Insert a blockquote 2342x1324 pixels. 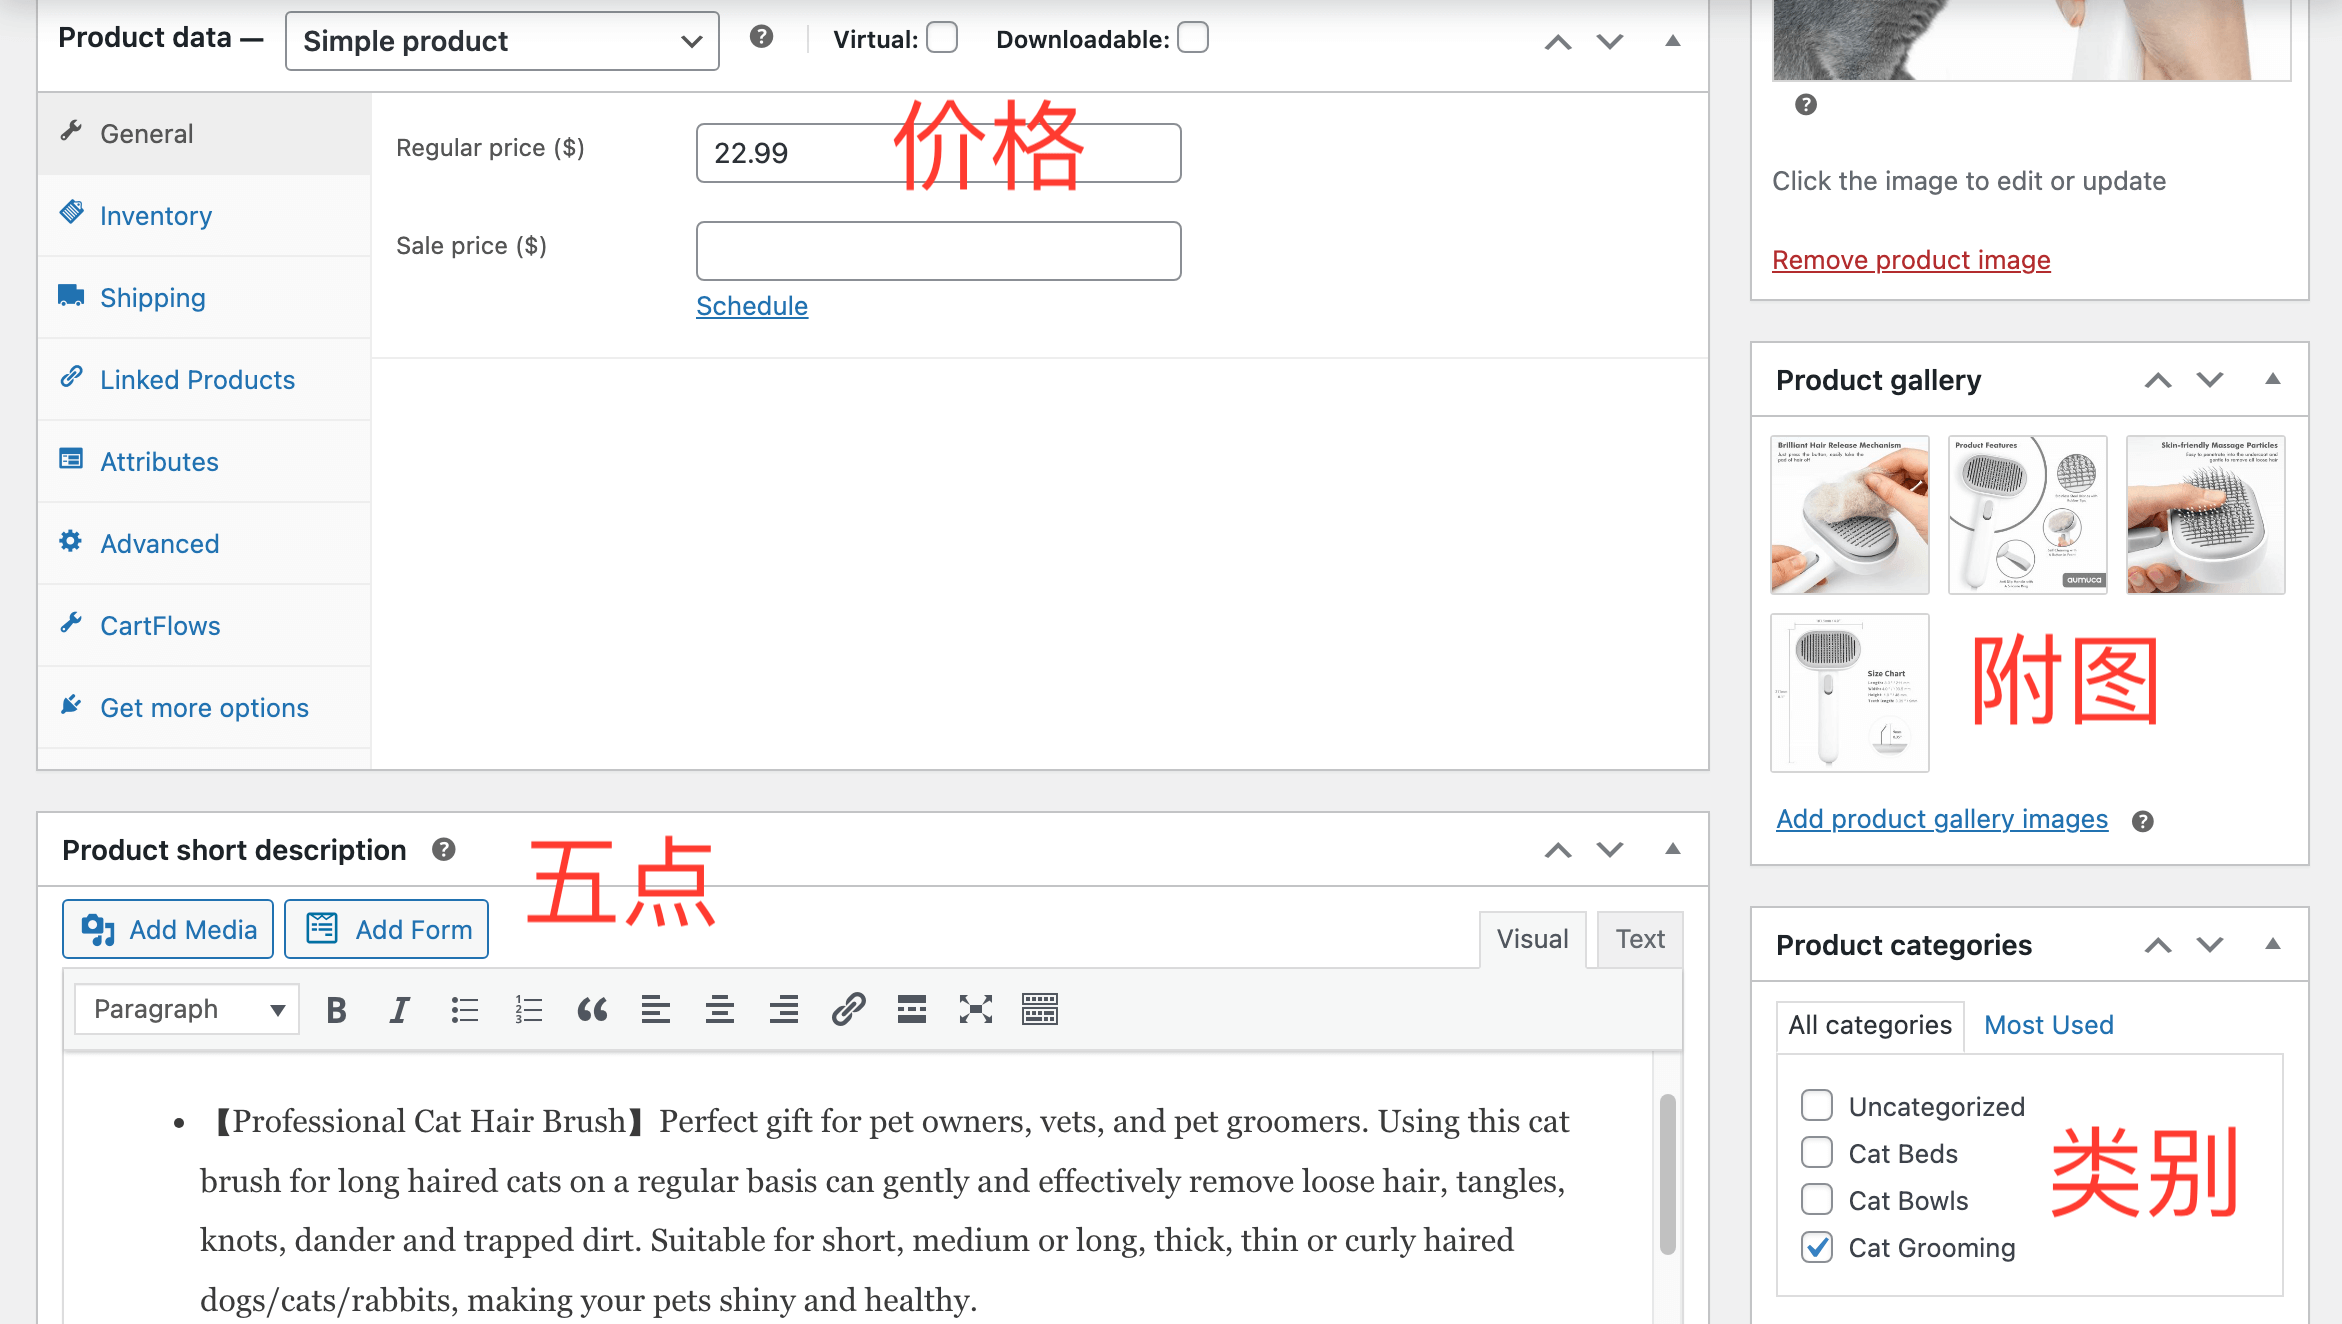[x=592, y=1010]
